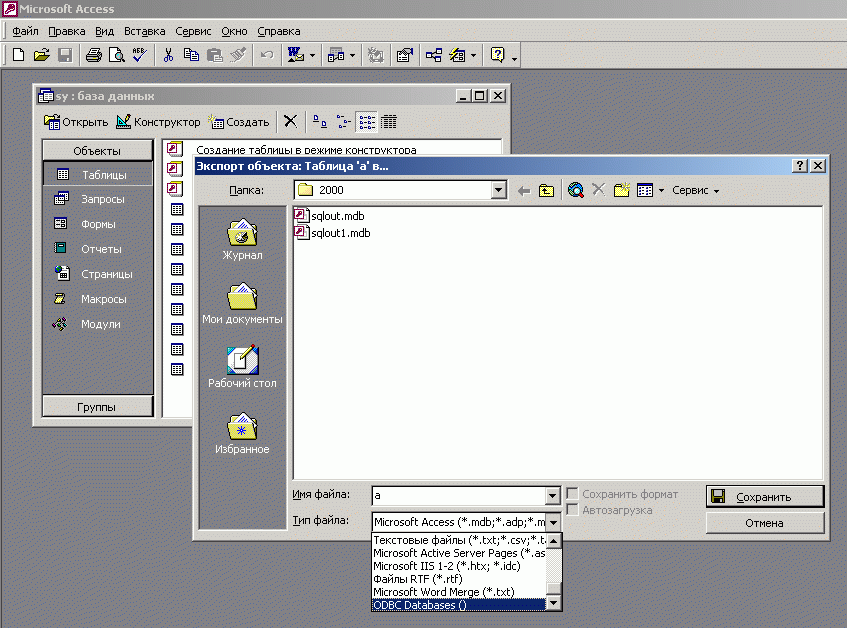The image size is (847, 628).
Task: Select Макросы in objects panel
Action: point(97,299)
